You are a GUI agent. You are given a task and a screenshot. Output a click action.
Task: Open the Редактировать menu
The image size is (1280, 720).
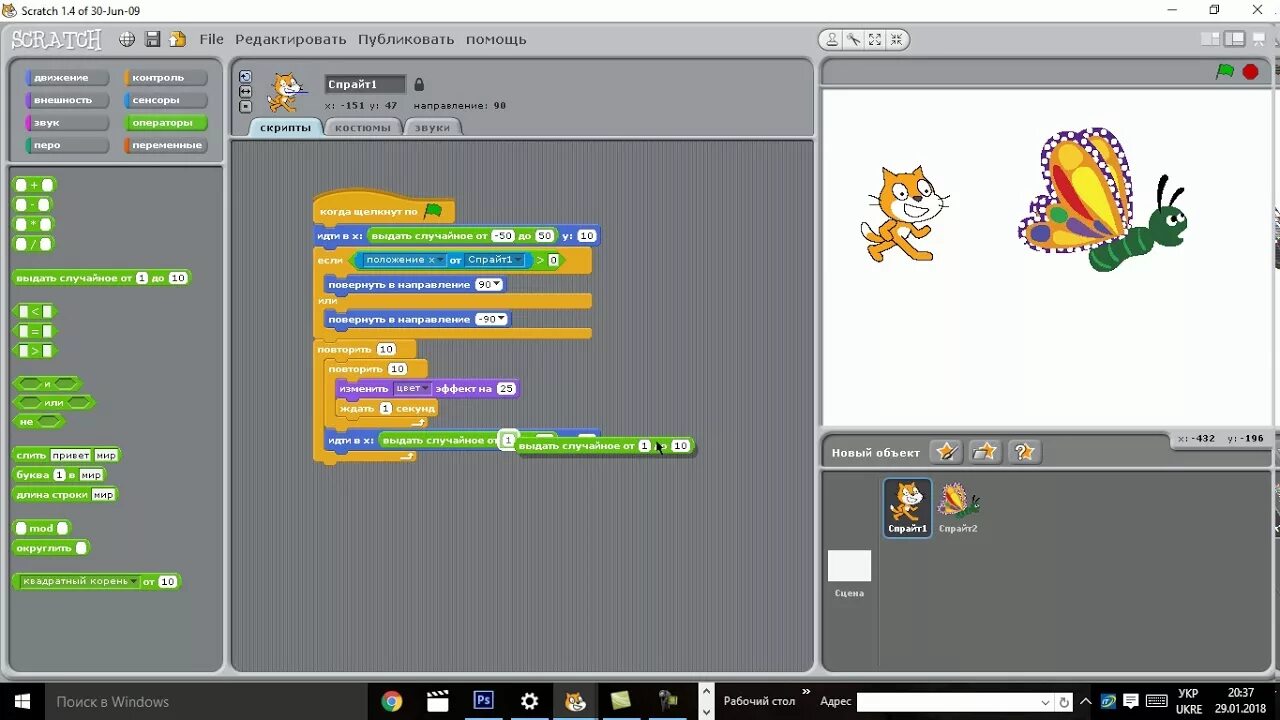click(291, 39)
